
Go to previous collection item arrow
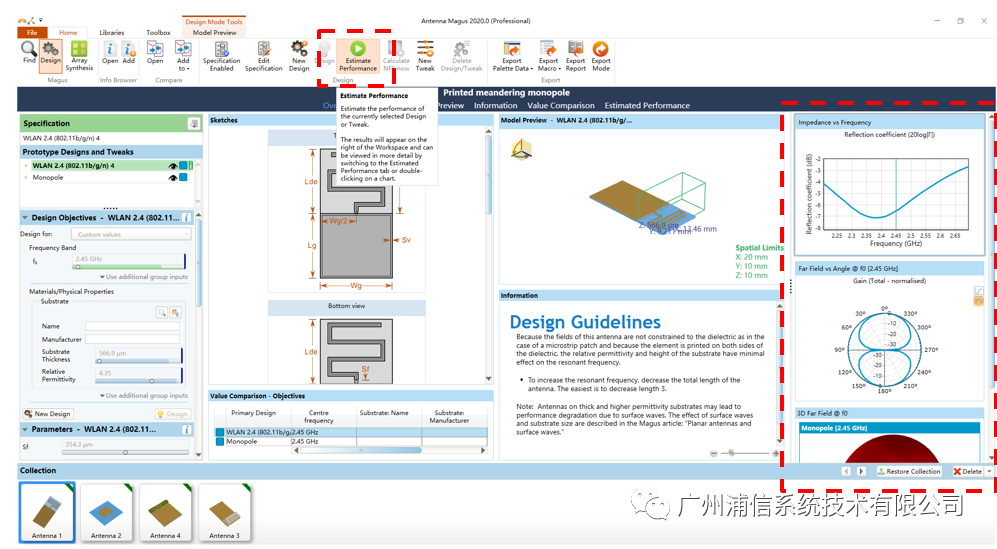coord(846,471)
